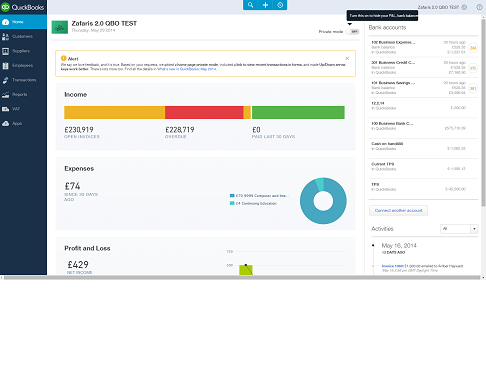Click the QuickBooks logo in the sidebar
The width and height of the screenshot is (486, 365).
tap(22, 7)
